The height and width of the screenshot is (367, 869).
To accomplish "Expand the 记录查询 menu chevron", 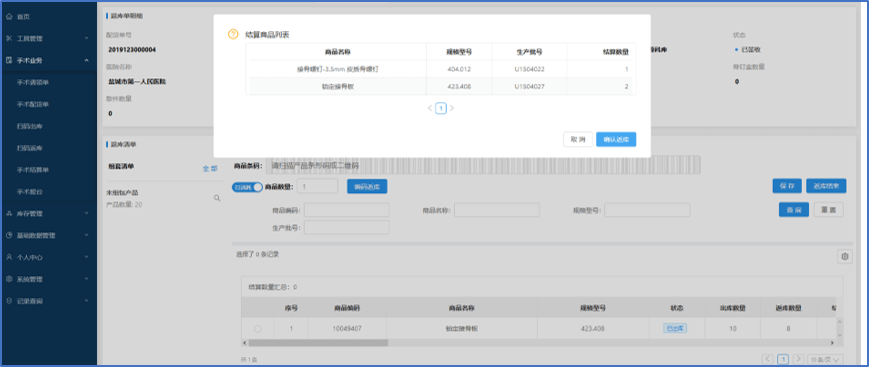I will point(86,301).
